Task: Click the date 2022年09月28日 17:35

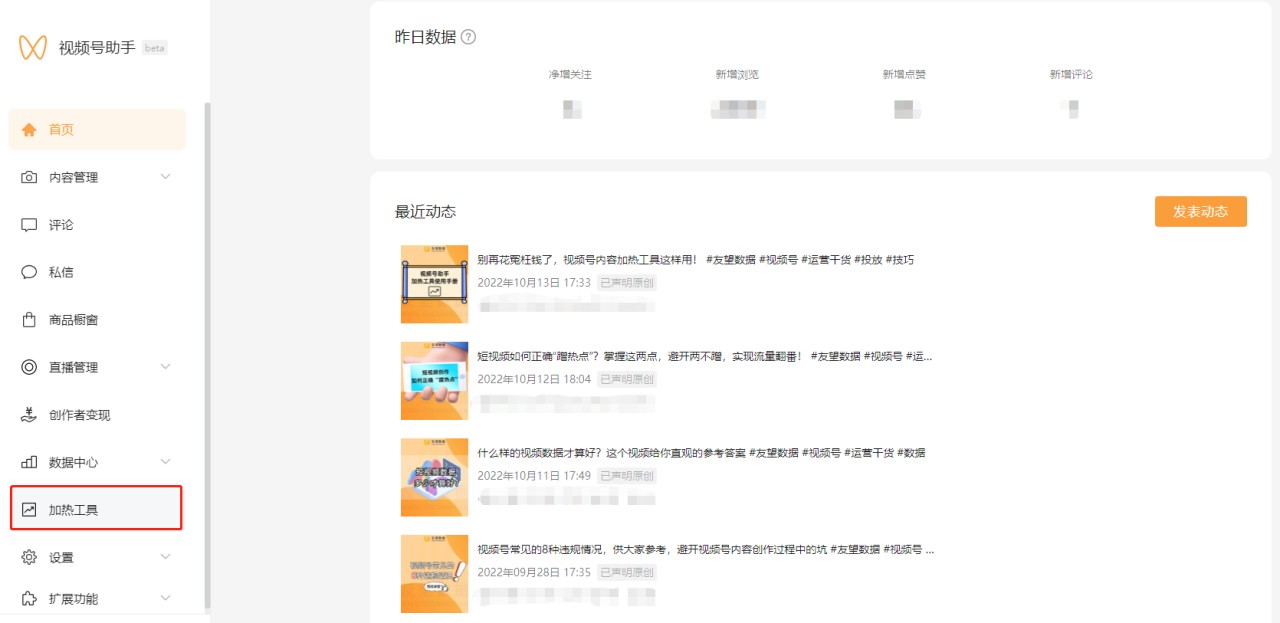Action: click(x=534, y=573)
